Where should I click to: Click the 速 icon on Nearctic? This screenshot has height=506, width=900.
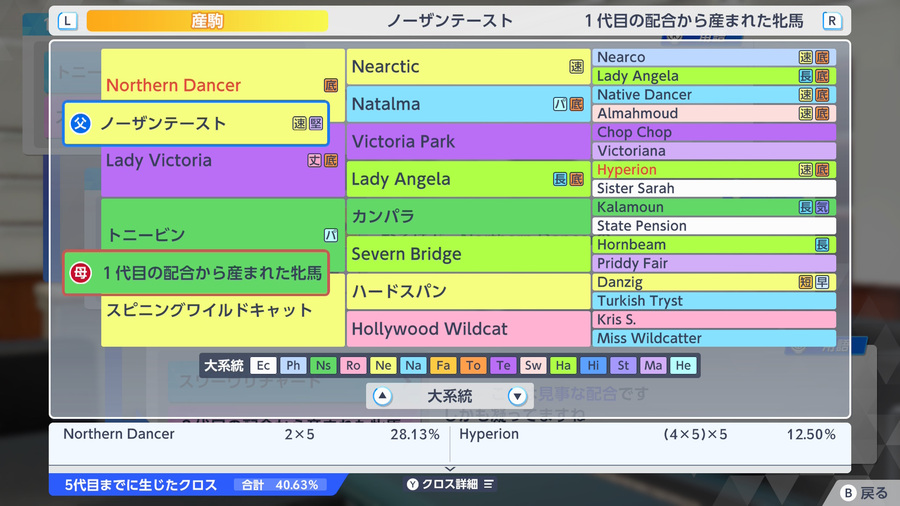point(576,67)
